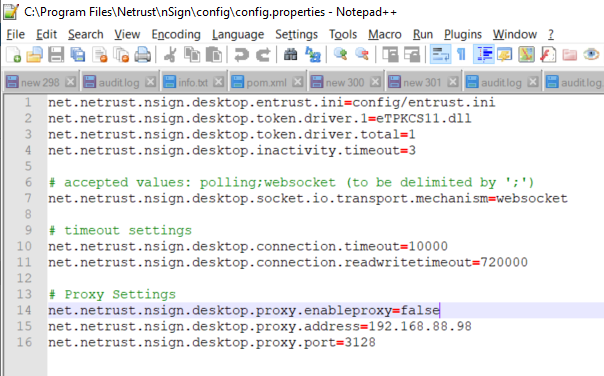Zoom in using the magnifier plus icon
Viewport: 604px width, 376px height.
(x=341, y=54)
